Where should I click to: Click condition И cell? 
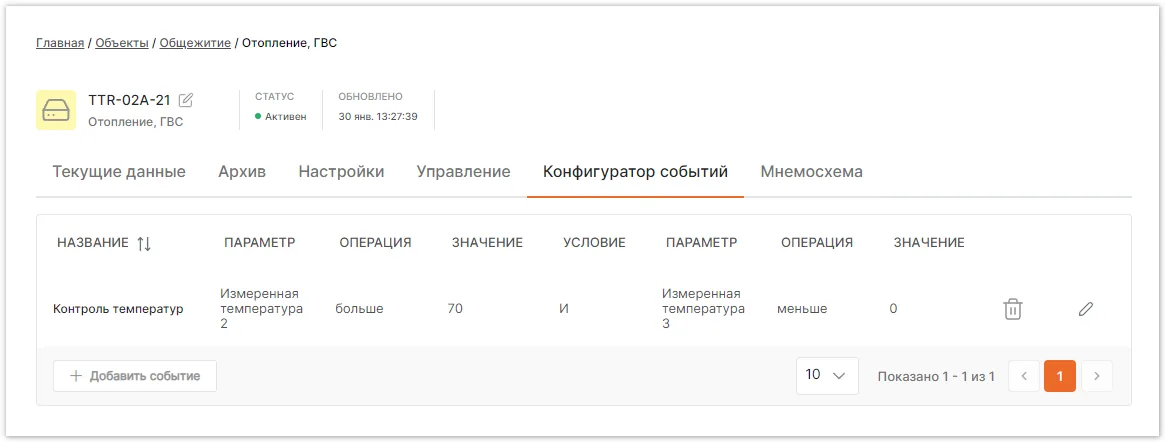(564, 308)
